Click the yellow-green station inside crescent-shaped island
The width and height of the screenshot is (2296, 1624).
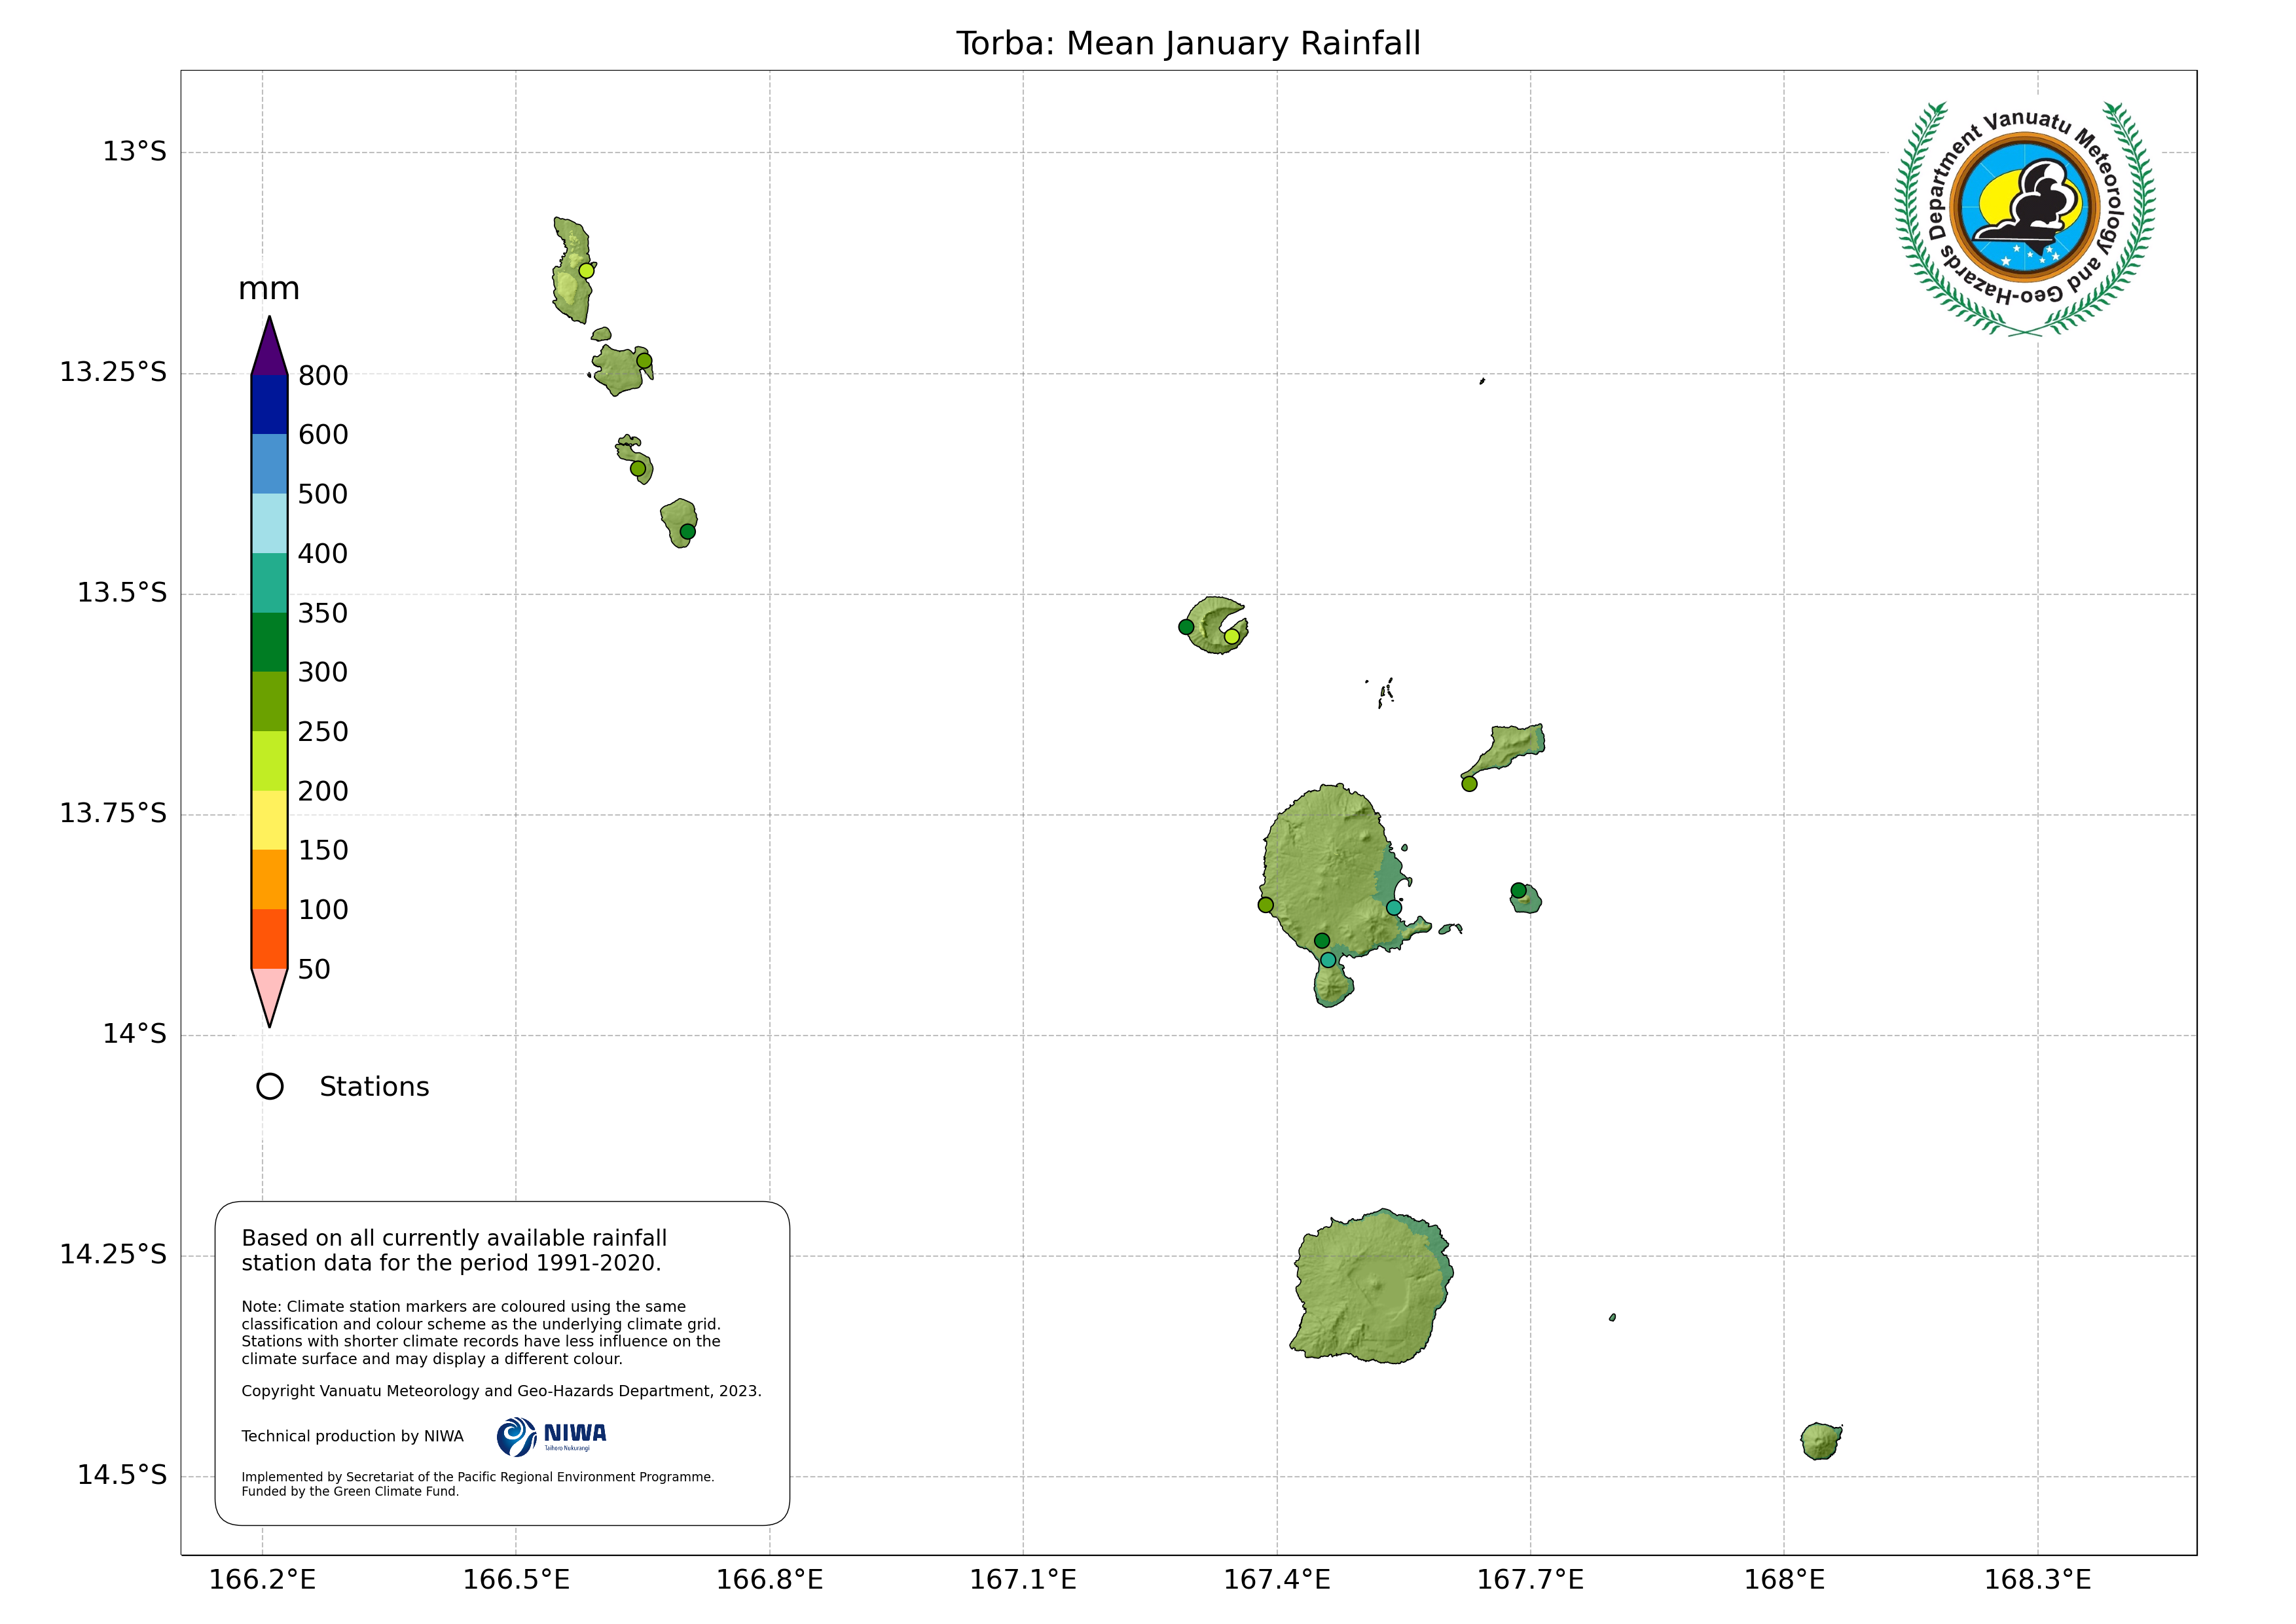coord(1232,636)
